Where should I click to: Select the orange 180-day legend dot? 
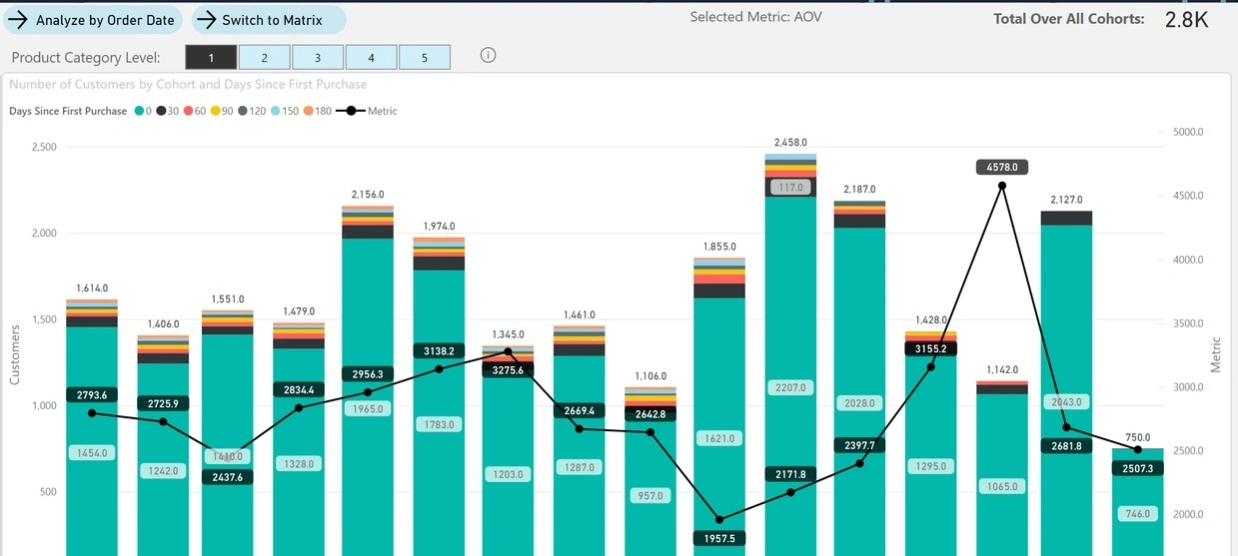309,111
